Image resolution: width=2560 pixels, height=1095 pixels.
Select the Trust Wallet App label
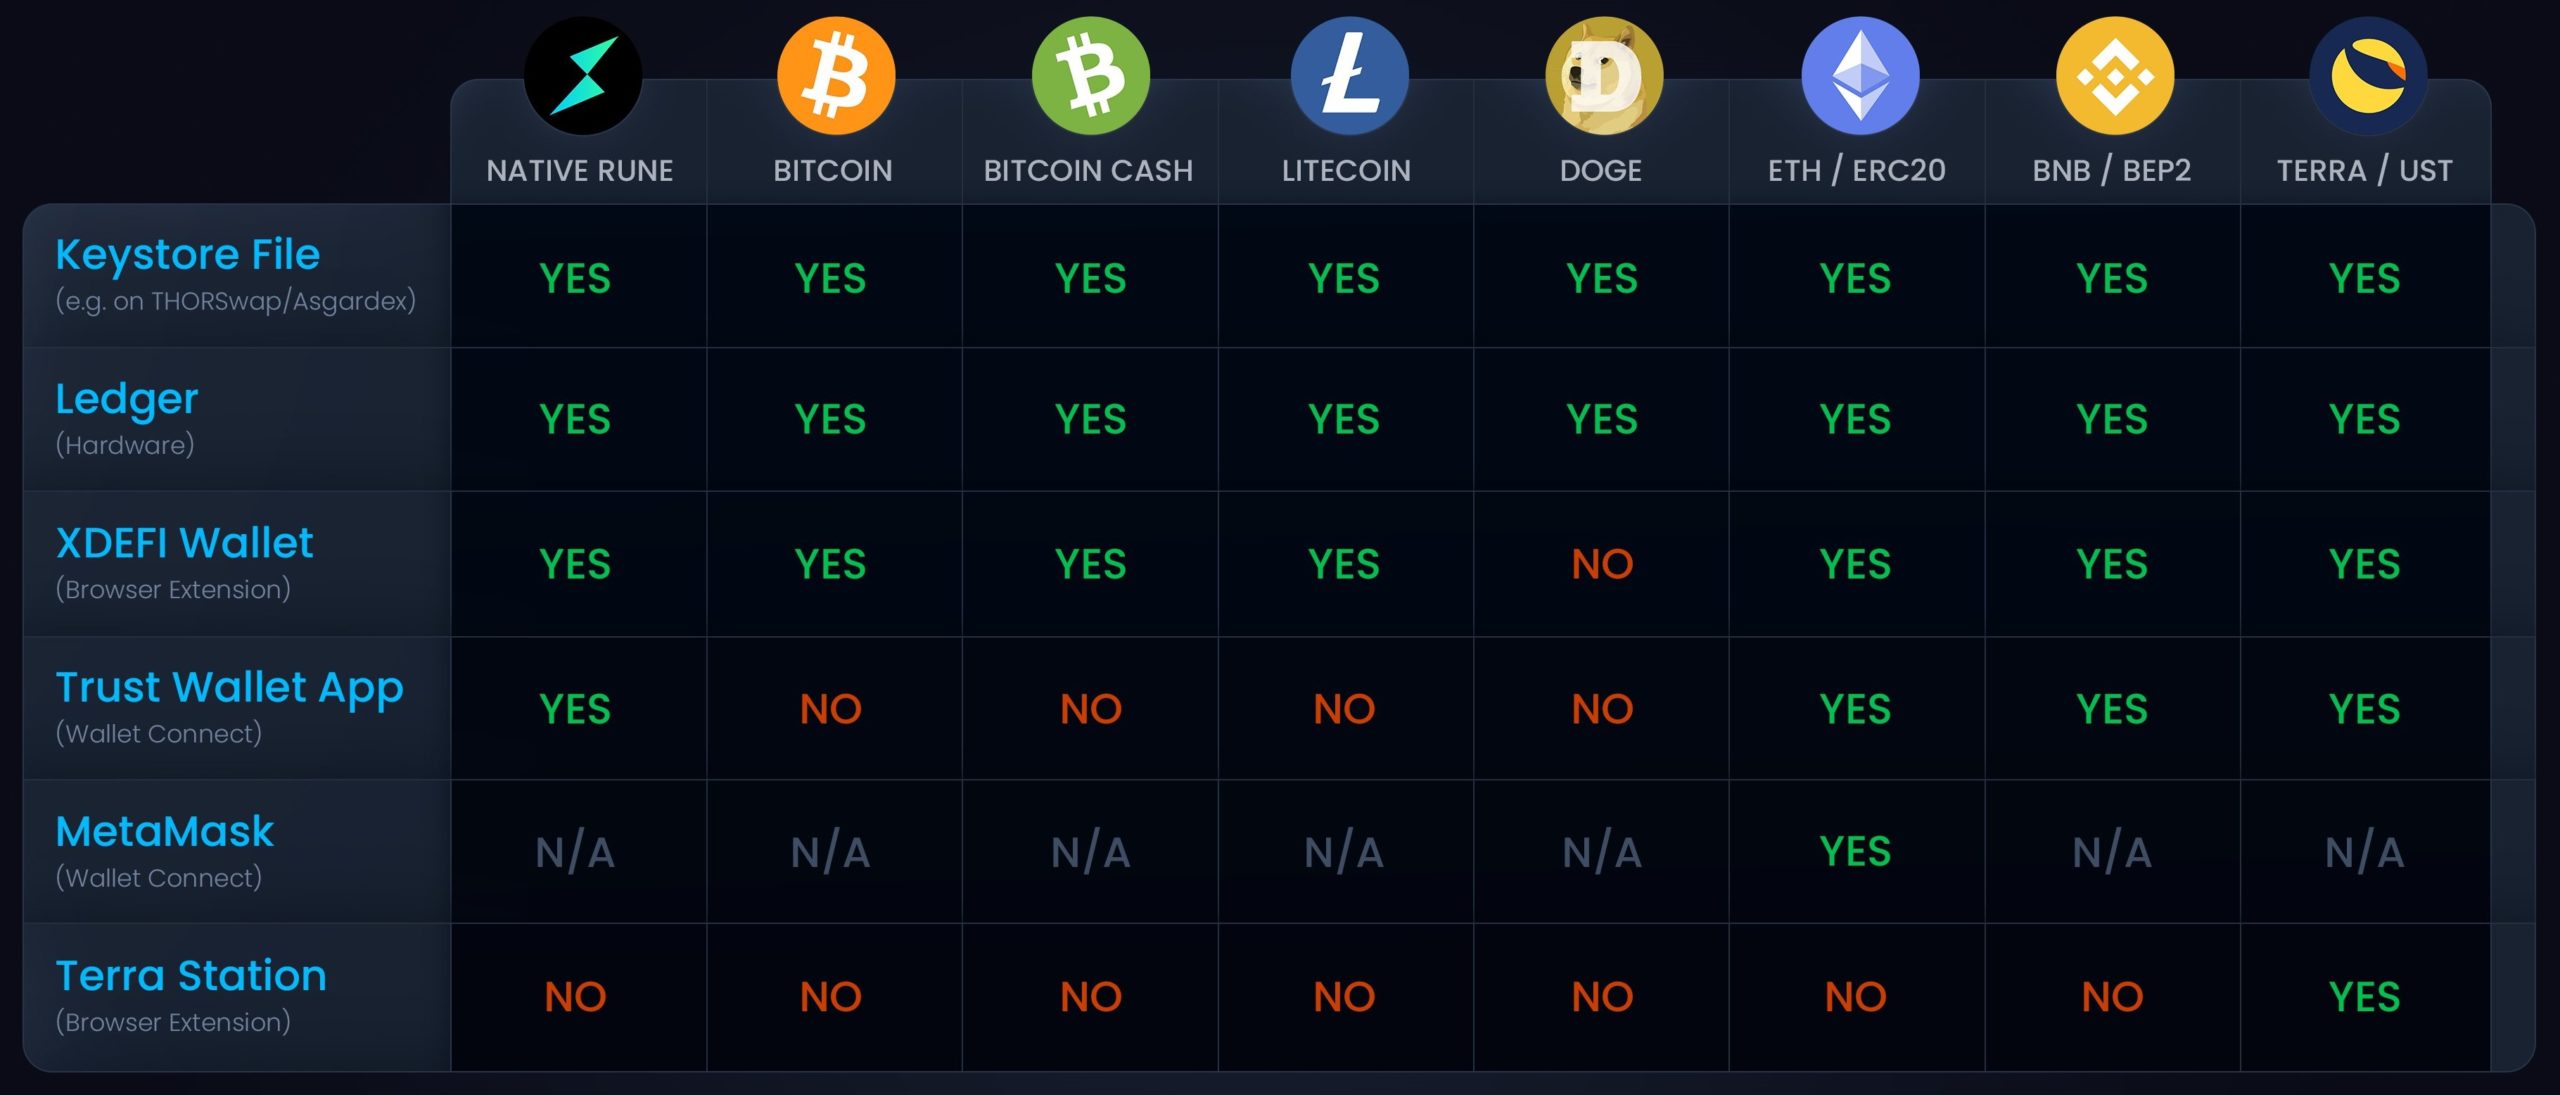(x=229, y=688)
